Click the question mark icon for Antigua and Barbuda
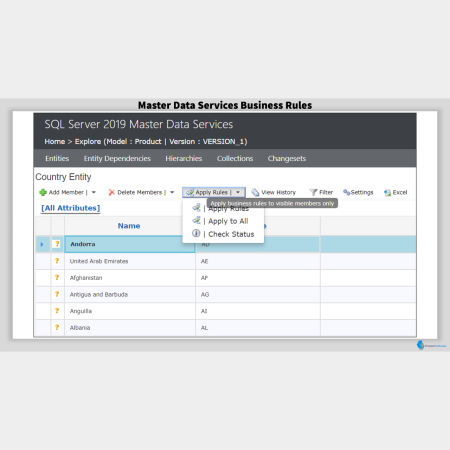This screenshot has height=450, width=450. point(57,294)
